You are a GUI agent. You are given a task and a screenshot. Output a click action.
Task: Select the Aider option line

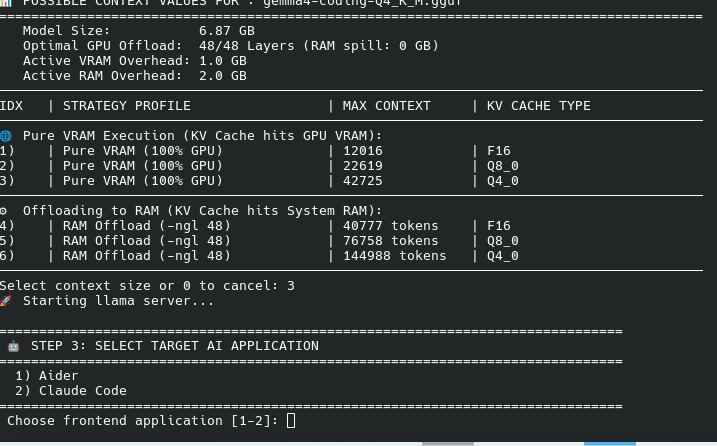47,376
